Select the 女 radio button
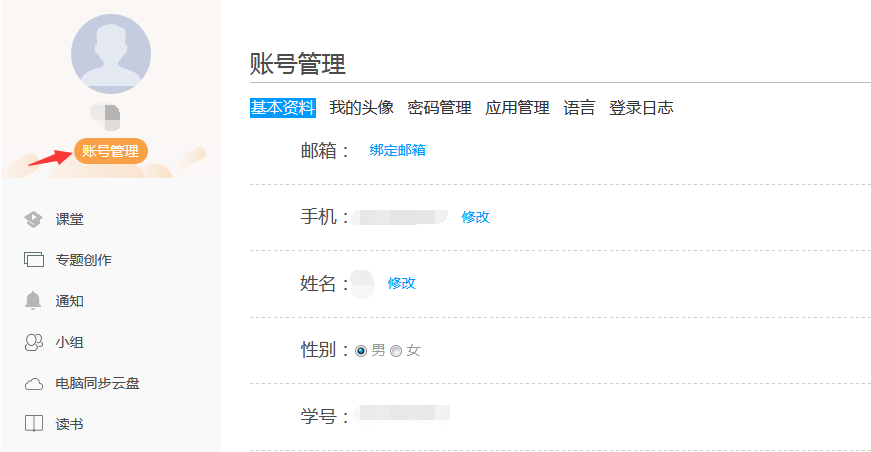The image size is (871, 452). click(x=396, y=351)
